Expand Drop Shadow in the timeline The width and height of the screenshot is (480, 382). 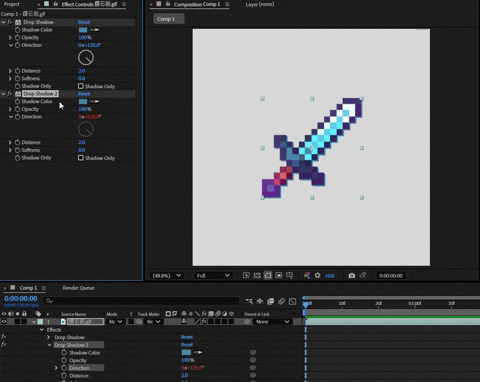(x=49, y=337)
